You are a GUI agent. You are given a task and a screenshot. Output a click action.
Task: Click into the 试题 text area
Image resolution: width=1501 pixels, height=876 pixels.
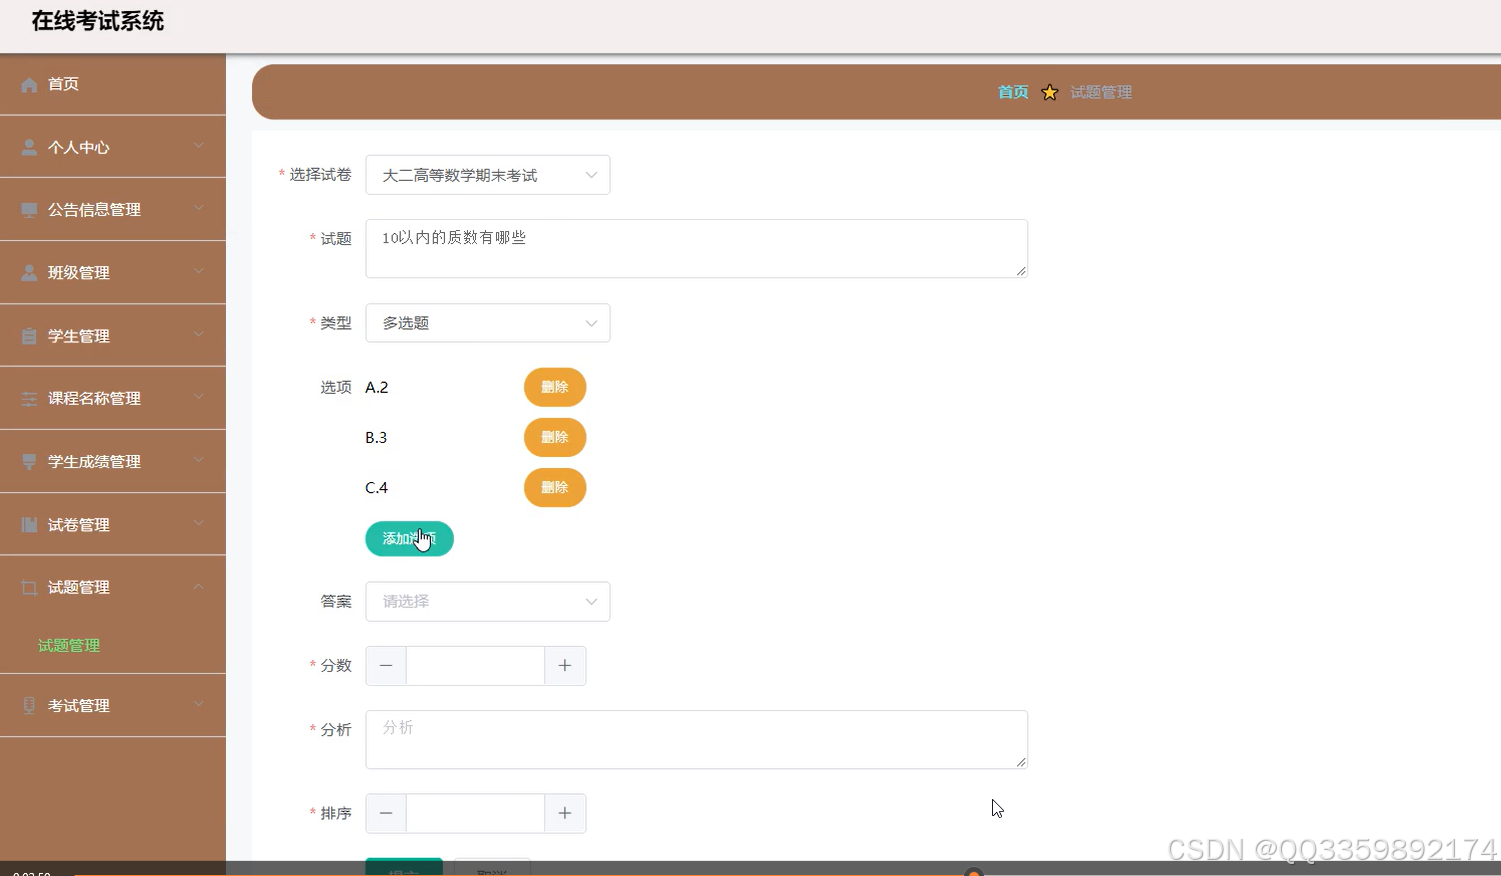[696, 248]
